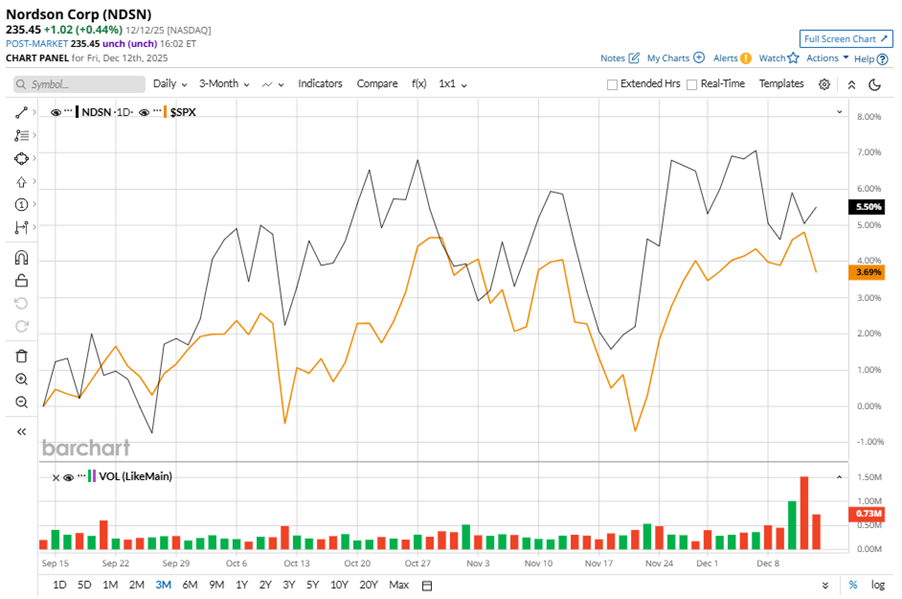
Task: Select the 1M time range
Action: (110, 585)
